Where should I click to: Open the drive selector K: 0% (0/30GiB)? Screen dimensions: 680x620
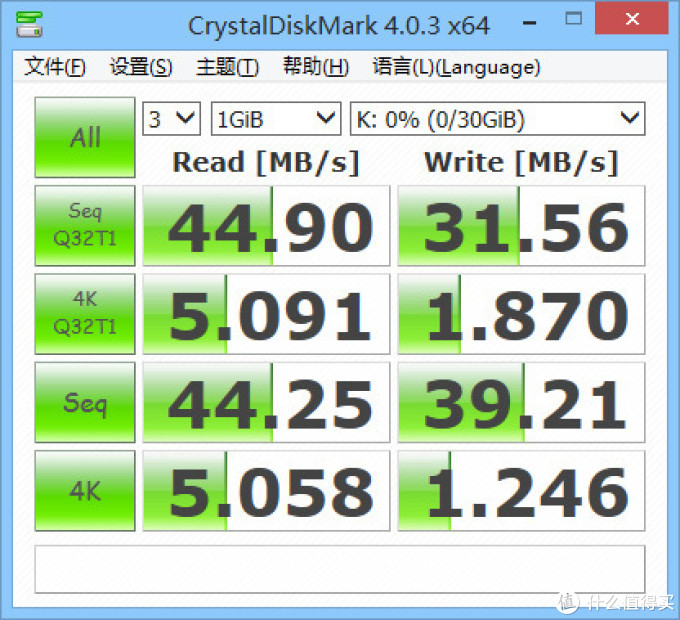[x=497, y=119]
